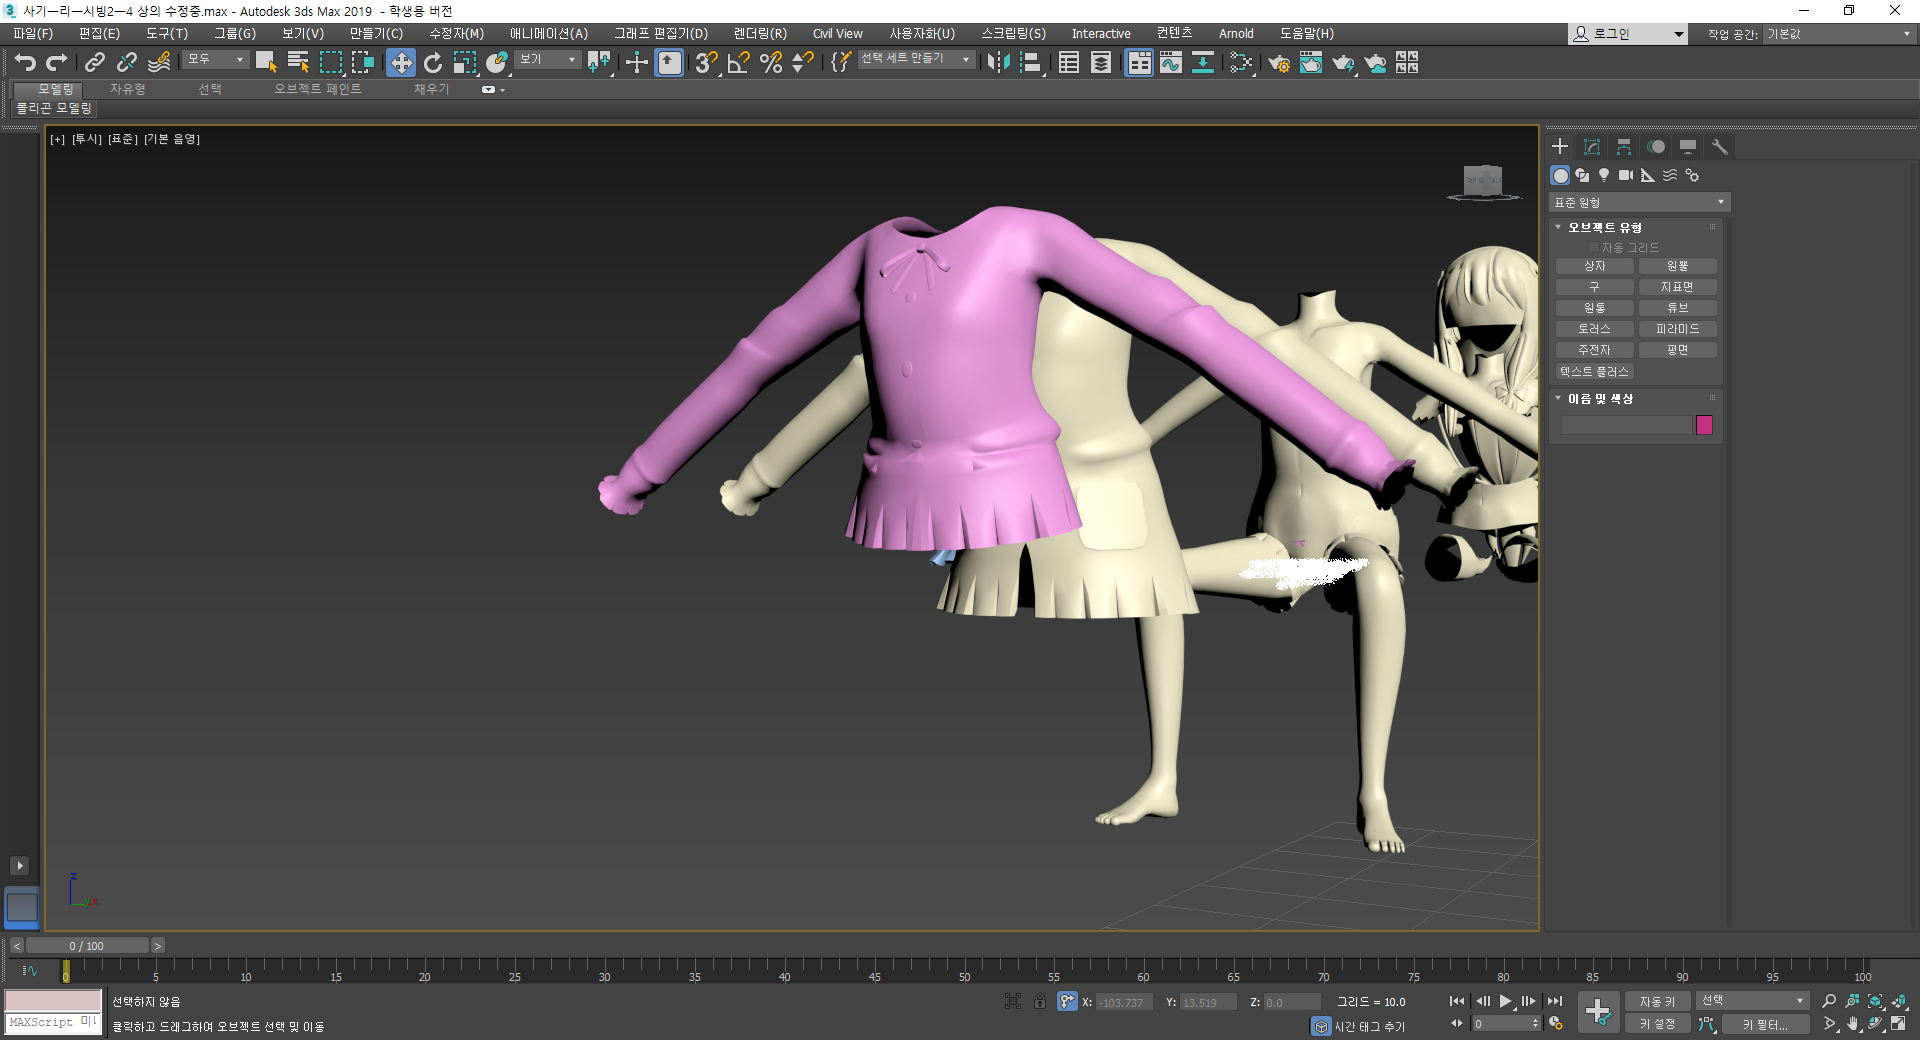This screenshot has width=1920, height=1040.
Task: Open the pink object color swatch
Action: pyautogui.click(x=1704, y=425)
